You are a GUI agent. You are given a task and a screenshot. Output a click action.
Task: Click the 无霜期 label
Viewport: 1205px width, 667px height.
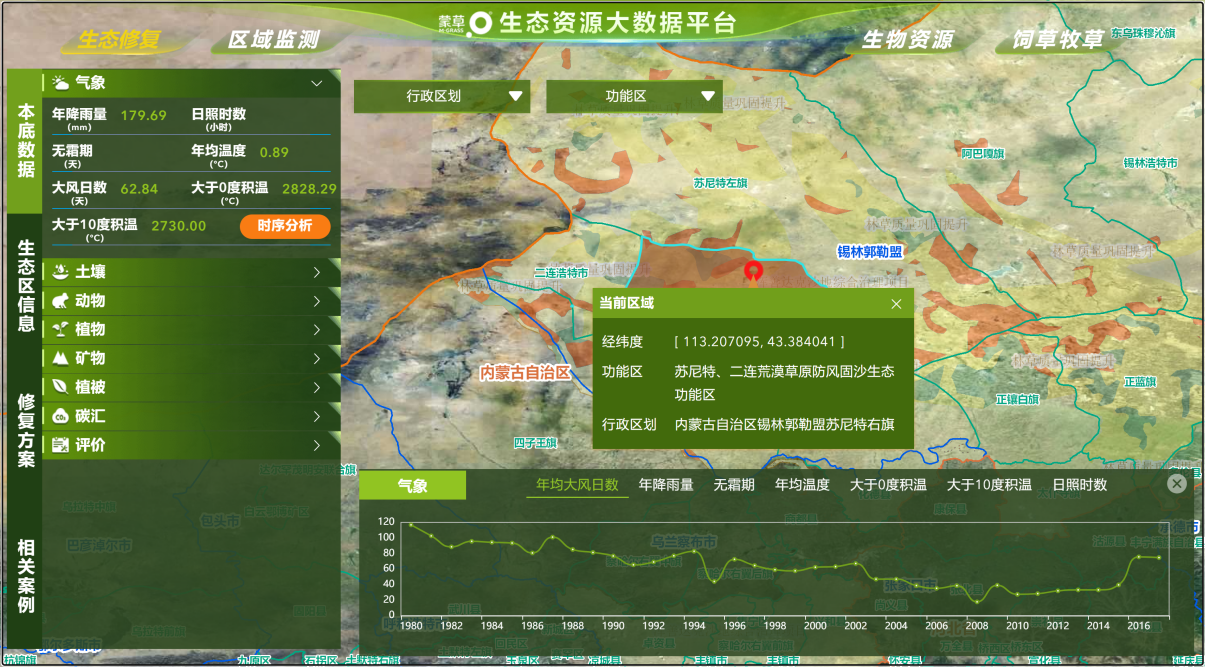pos(72,150)
